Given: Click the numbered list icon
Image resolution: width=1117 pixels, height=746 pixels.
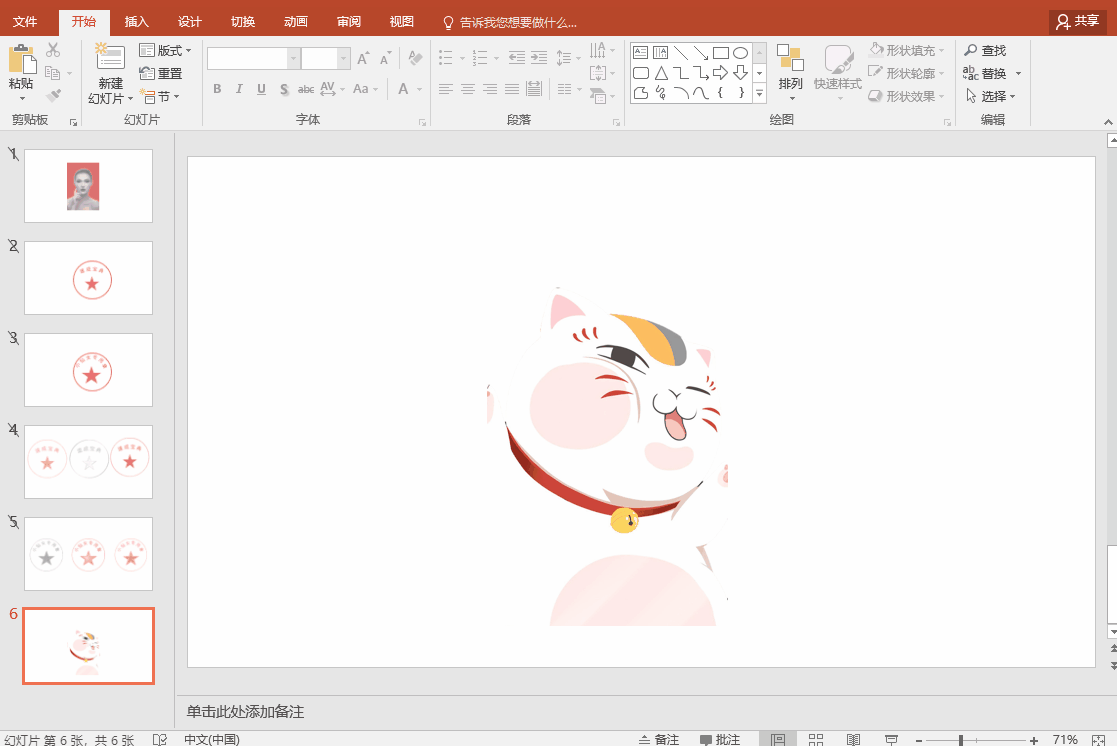Looking at the screenshot, I should click(x=480, y=58).
